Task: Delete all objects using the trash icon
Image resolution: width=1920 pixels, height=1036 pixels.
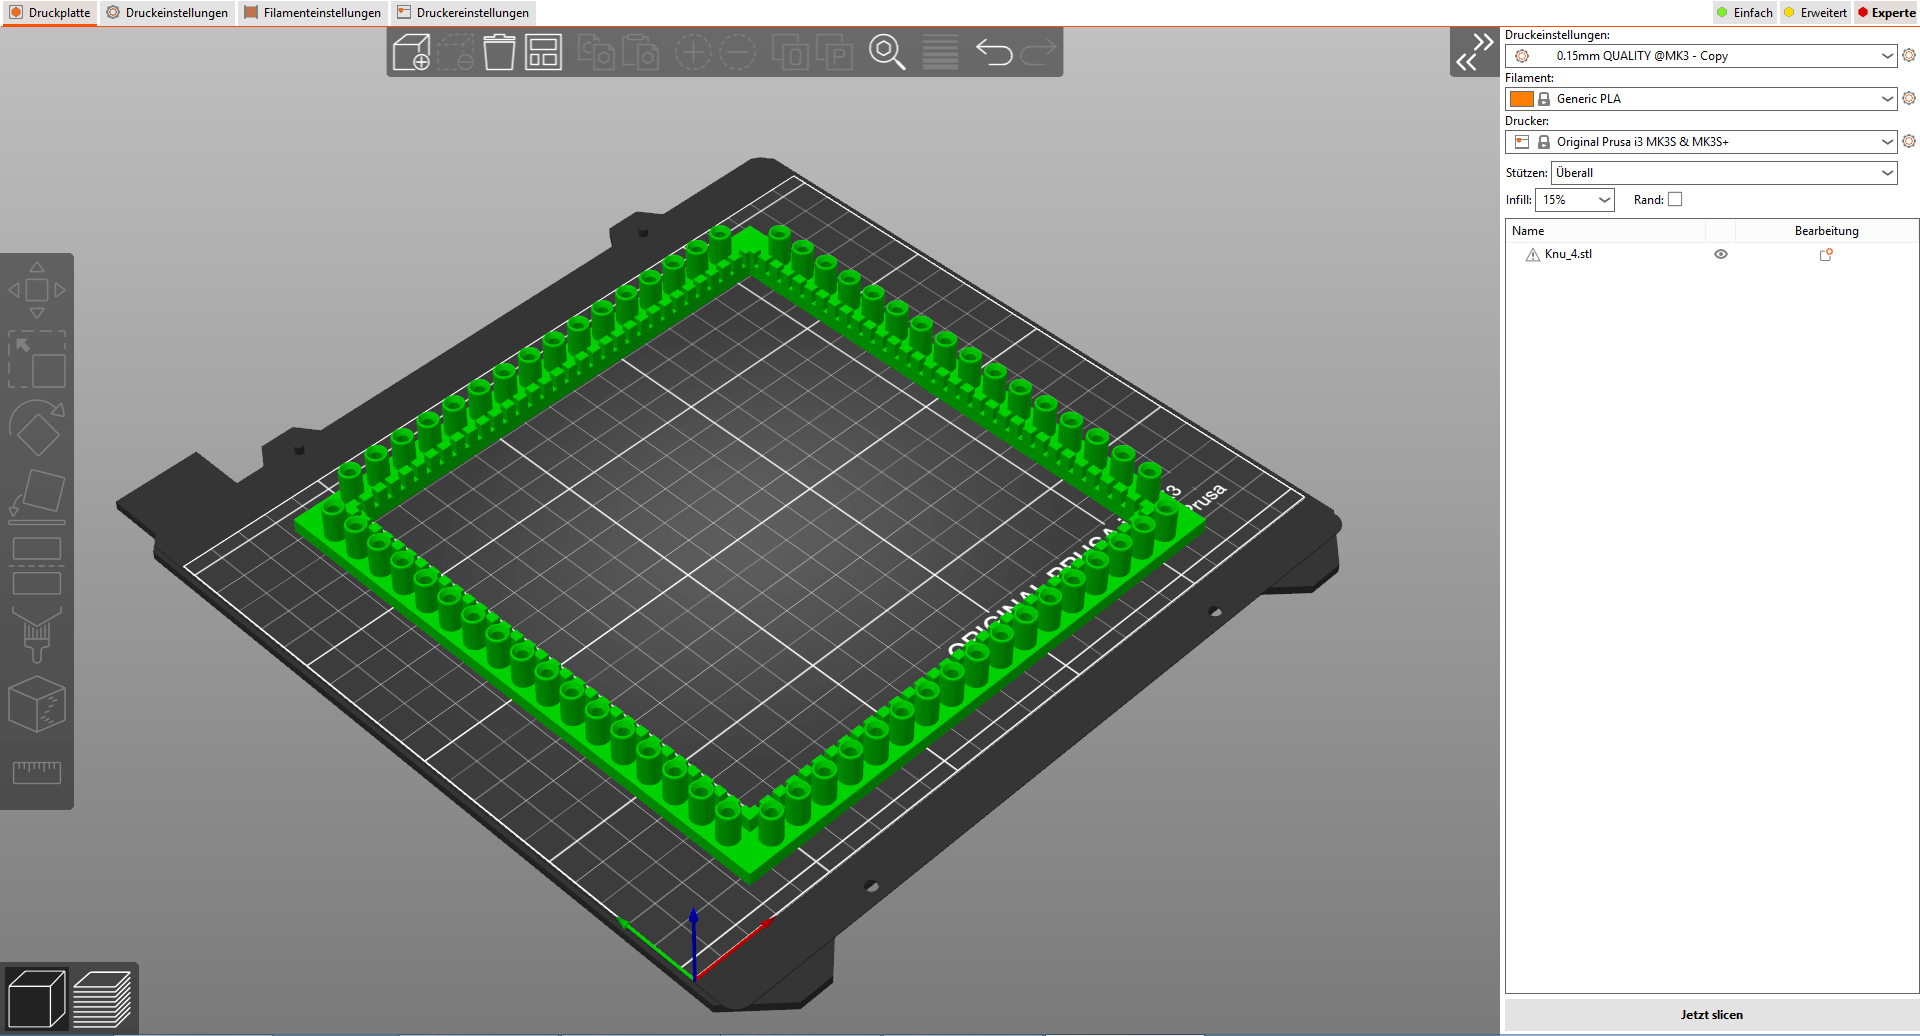Action: (499, 52)
